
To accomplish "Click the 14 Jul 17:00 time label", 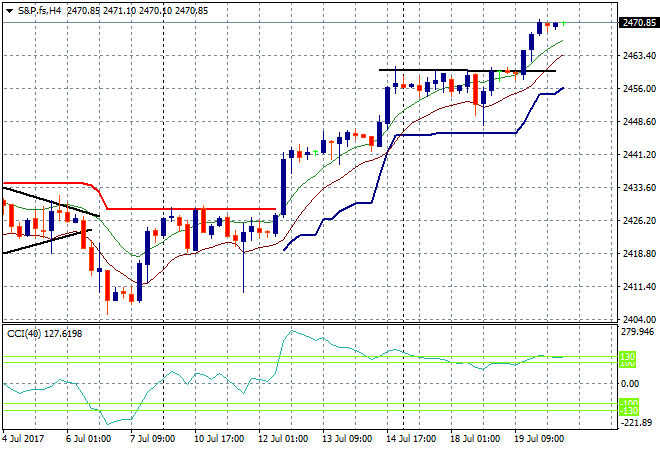I will coord(411,439).
